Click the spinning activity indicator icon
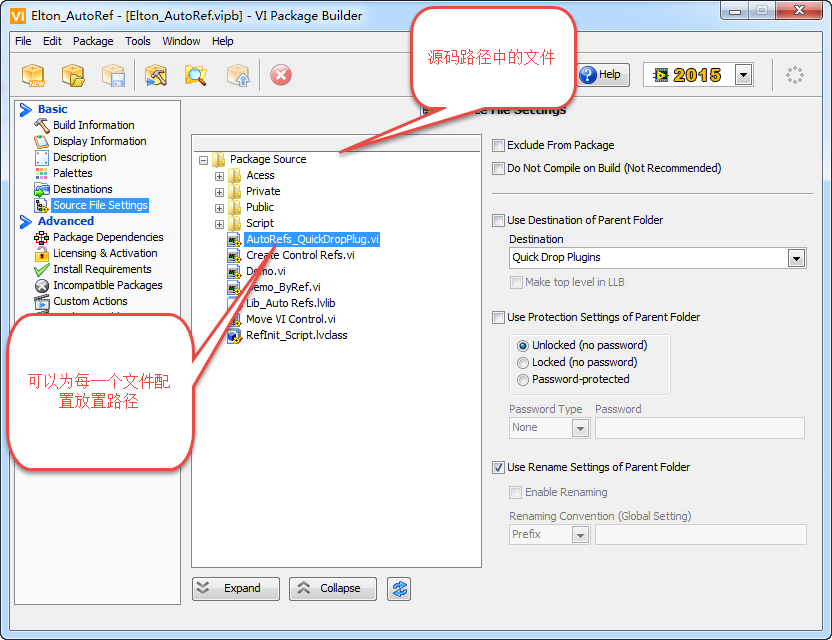Image resolution: width=832 pixels, height=640 pixels. pos(794,75)
